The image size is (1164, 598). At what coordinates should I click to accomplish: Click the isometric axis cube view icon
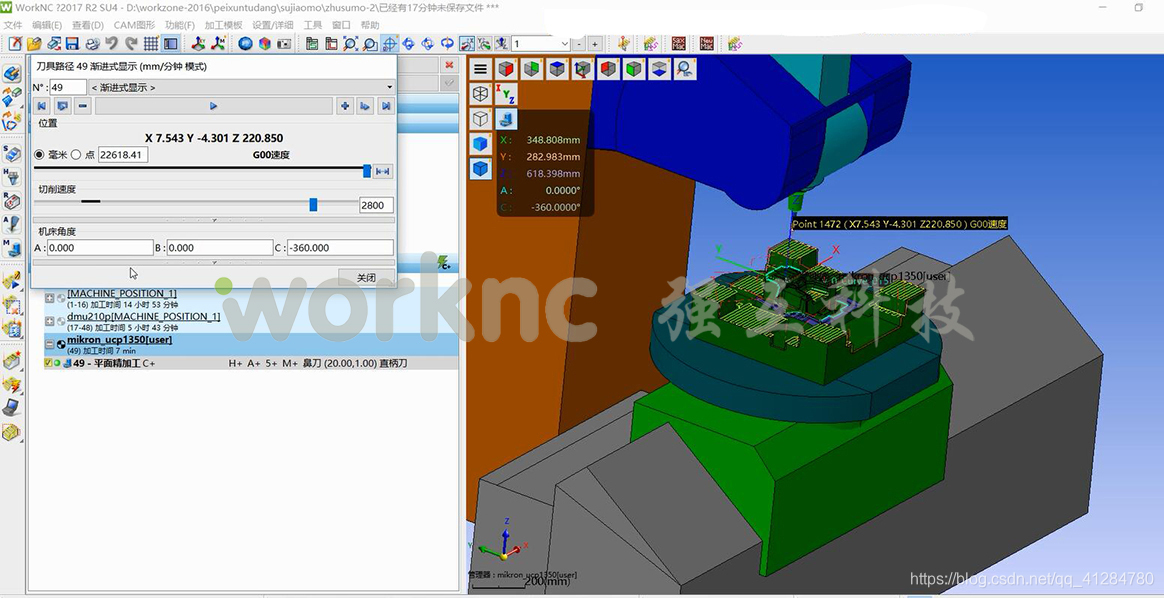coord(582,69)
